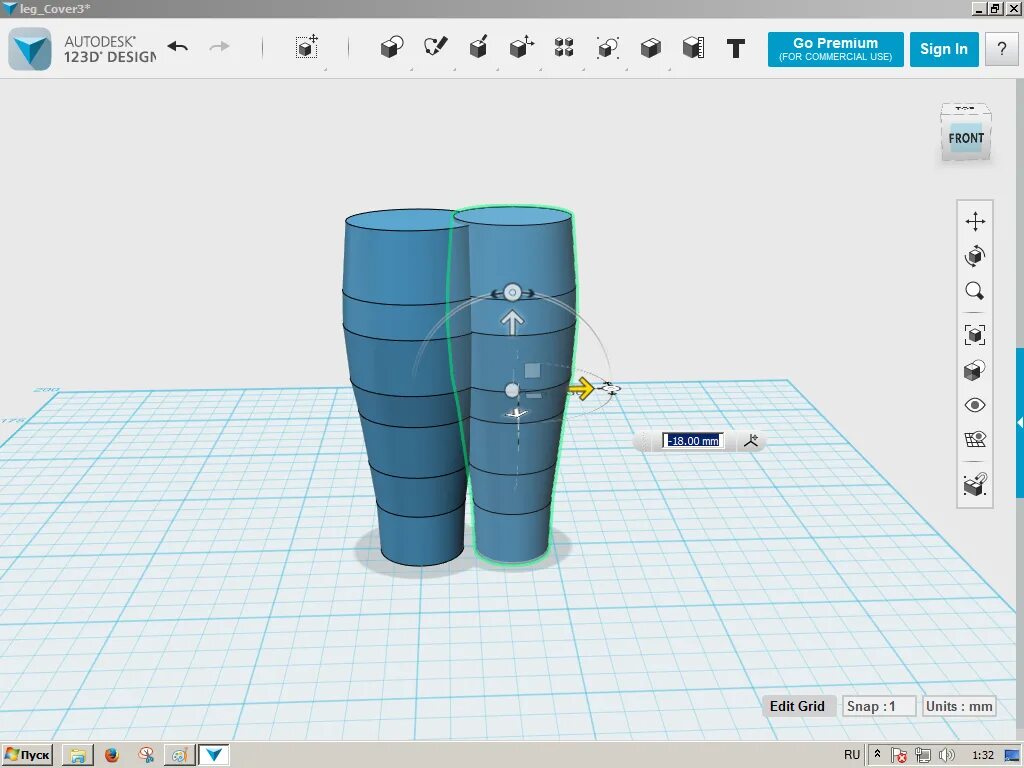Open the Measure tool
The width and height of the screenshot is (1024, 768).
(693, 48)
